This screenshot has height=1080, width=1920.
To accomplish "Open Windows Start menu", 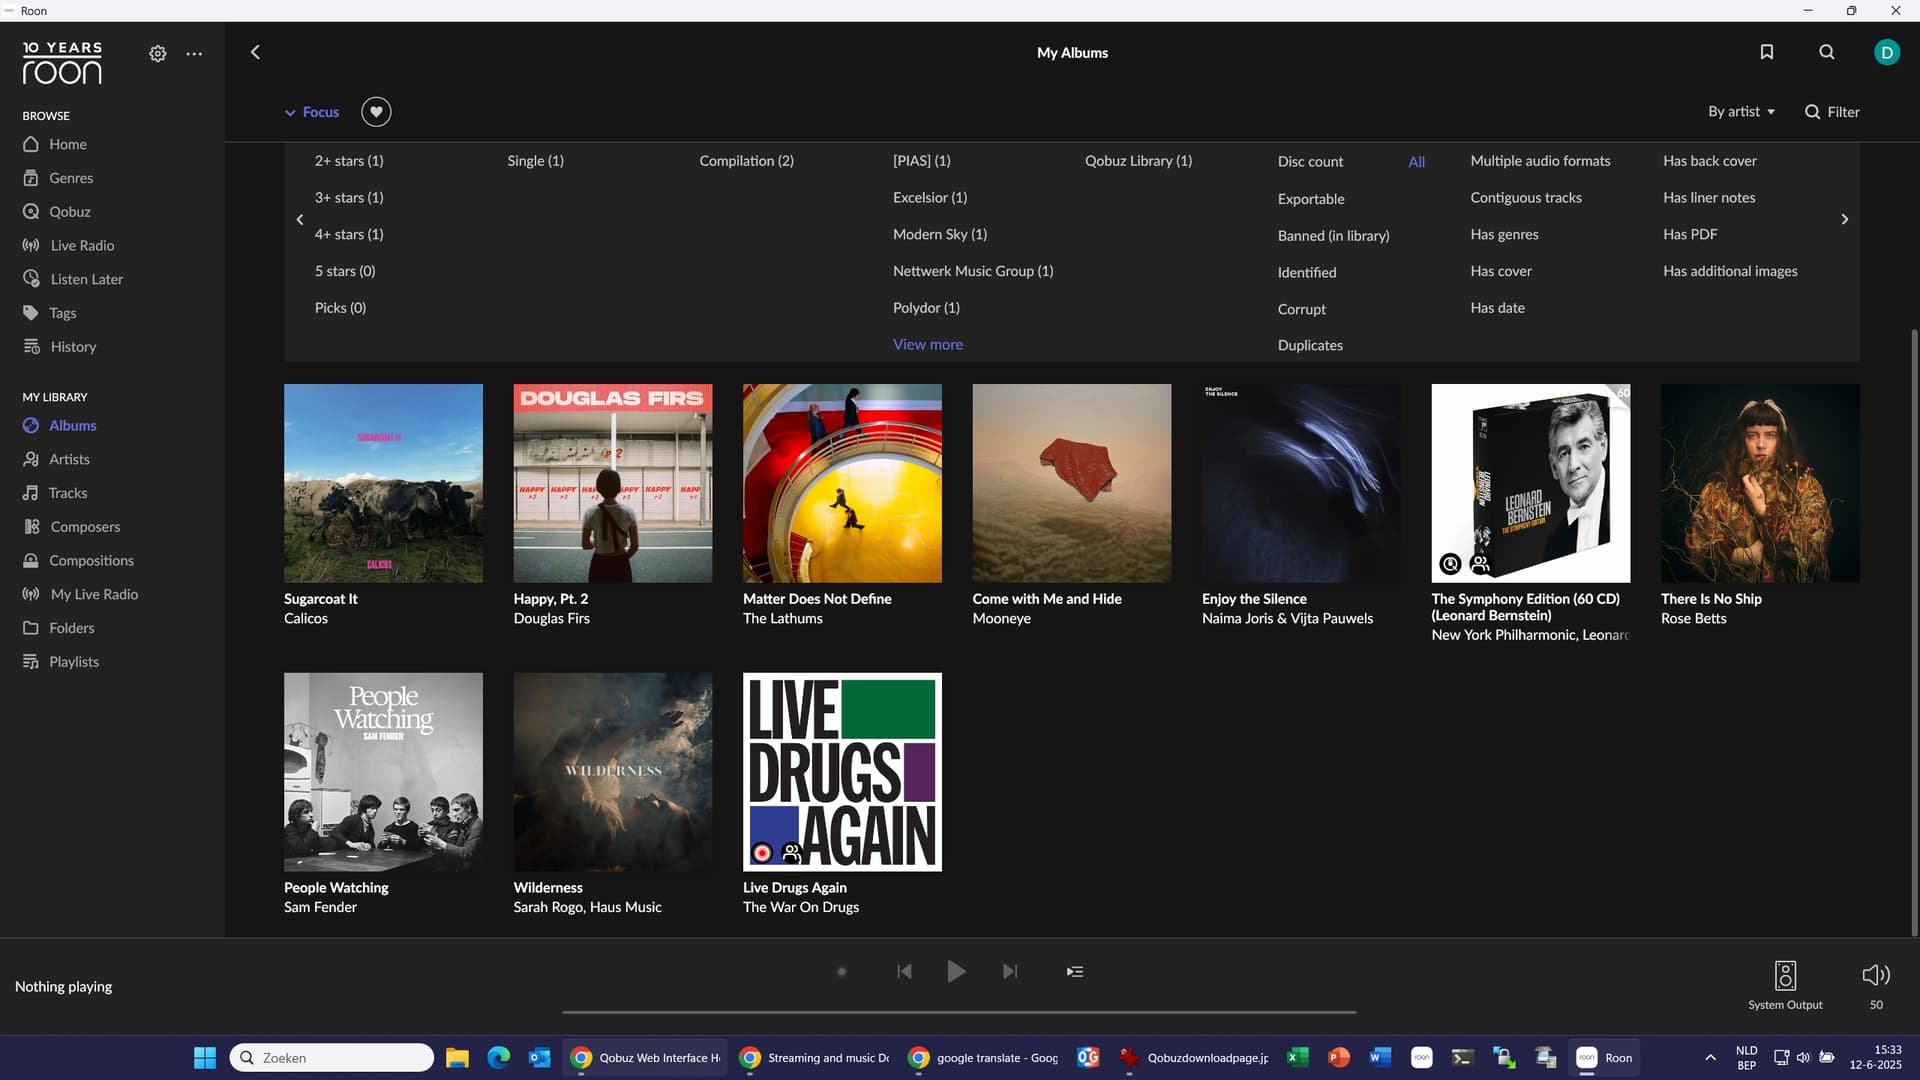I will click(x=204, y=1058).
